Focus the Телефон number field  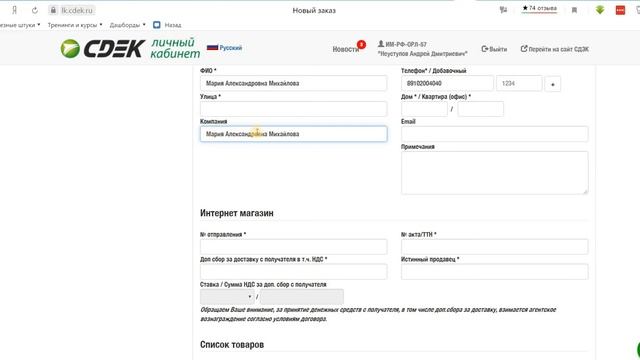pos(447,83)
